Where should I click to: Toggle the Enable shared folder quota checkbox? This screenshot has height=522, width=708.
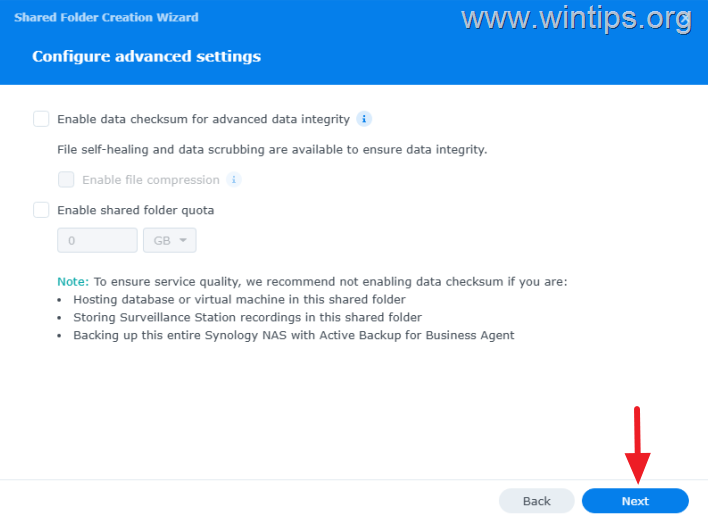click(41, 210)
